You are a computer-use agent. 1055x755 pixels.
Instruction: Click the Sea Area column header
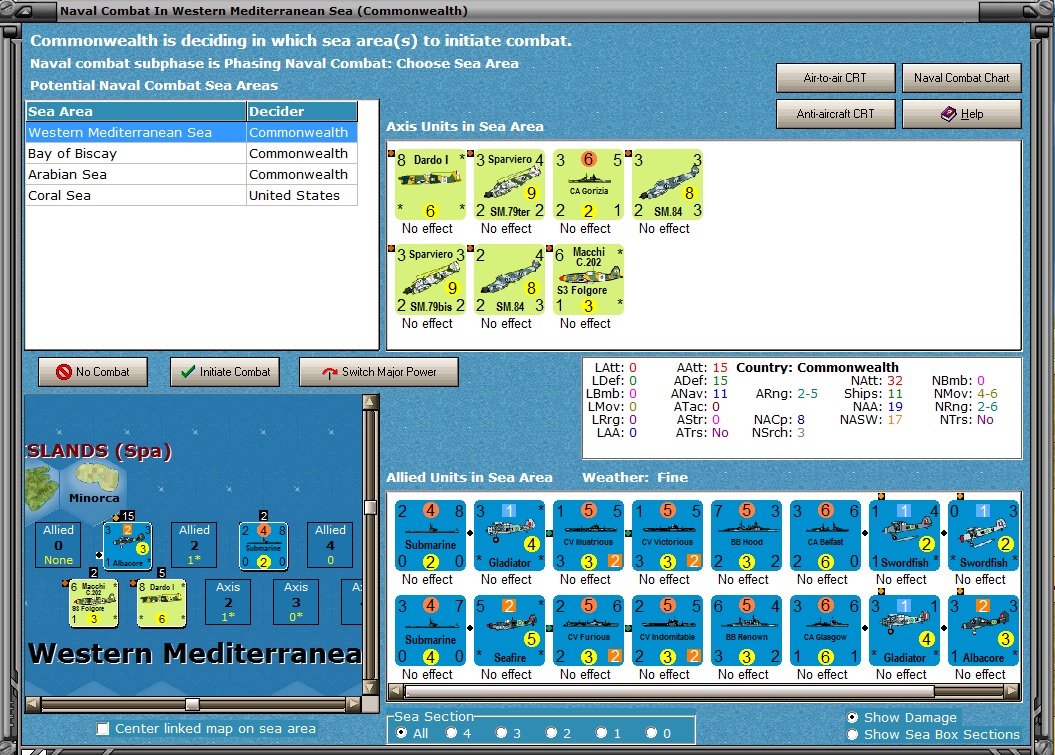[x=136, y=111]
